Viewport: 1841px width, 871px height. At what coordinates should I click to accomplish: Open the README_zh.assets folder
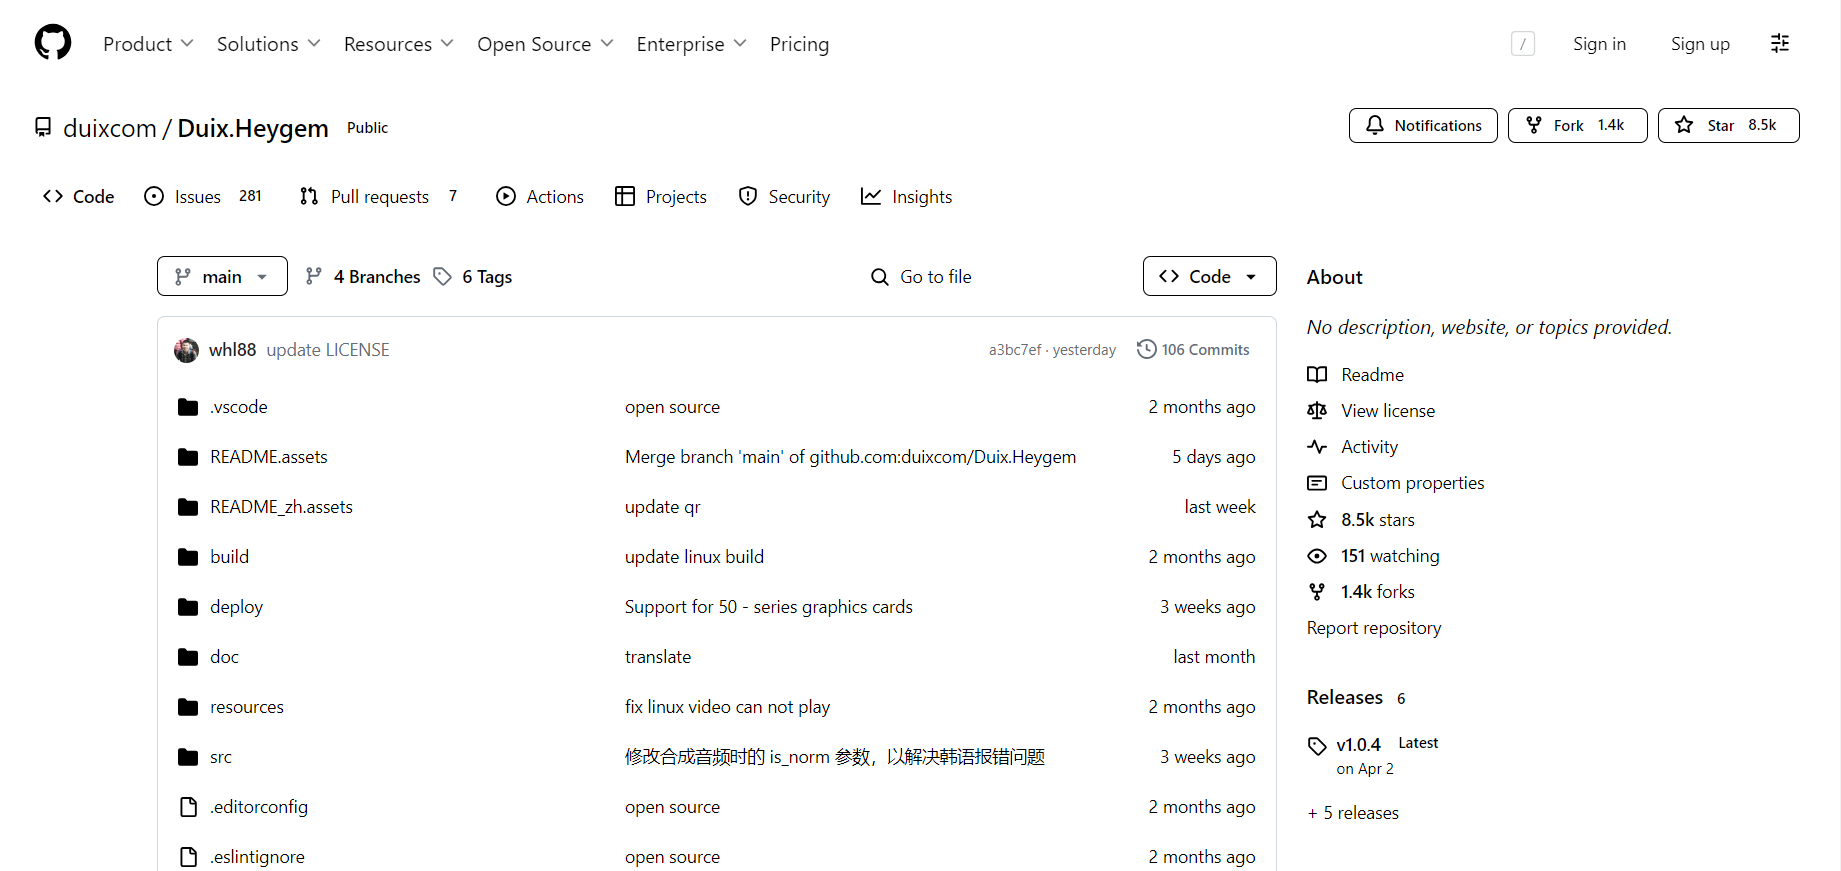[281, 507]
